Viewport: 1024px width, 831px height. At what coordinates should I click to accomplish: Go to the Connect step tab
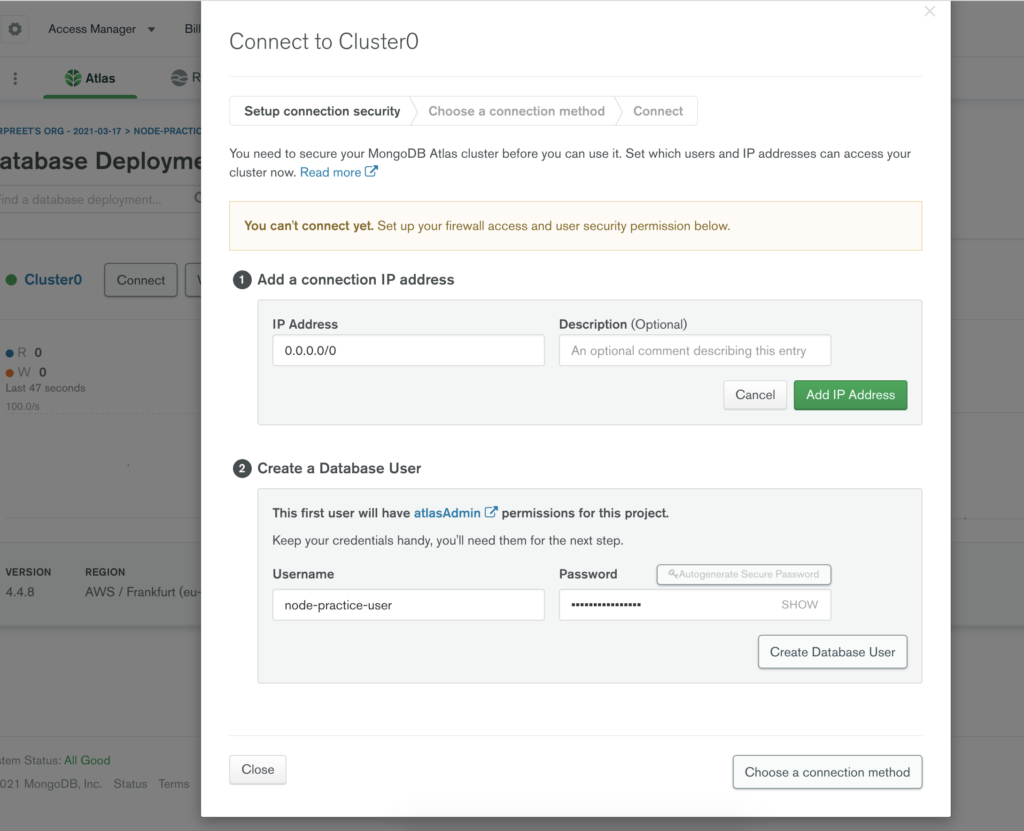(658, 111)
